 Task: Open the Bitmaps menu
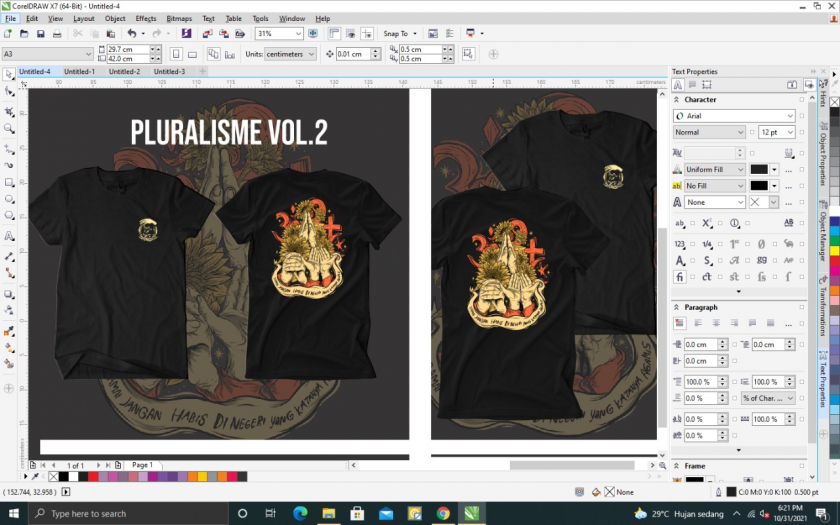click(179, 18)
